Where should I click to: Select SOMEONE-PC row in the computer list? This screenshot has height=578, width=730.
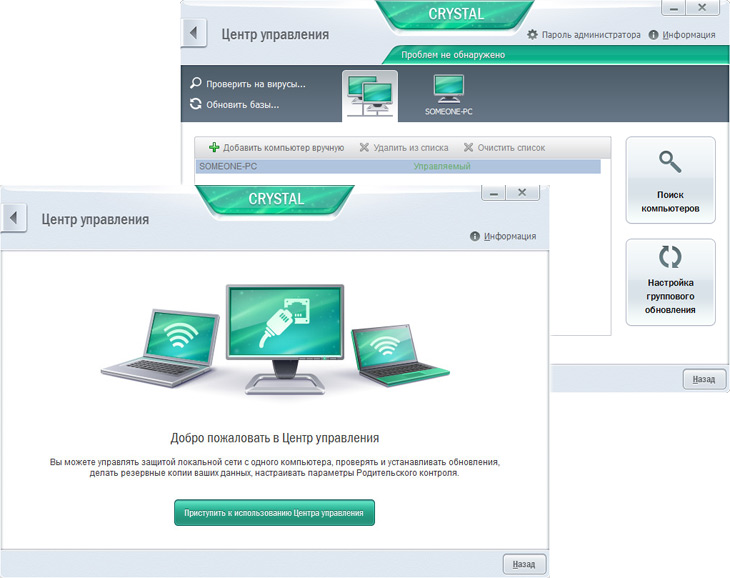tap(398, 167)
